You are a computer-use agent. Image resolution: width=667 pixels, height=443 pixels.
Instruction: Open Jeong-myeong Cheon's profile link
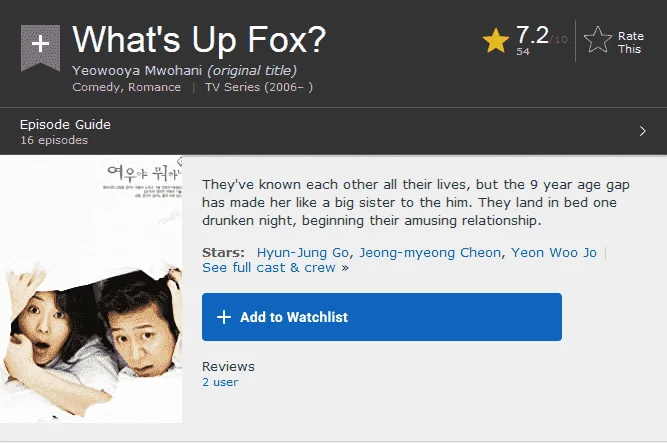coord(430,253)
